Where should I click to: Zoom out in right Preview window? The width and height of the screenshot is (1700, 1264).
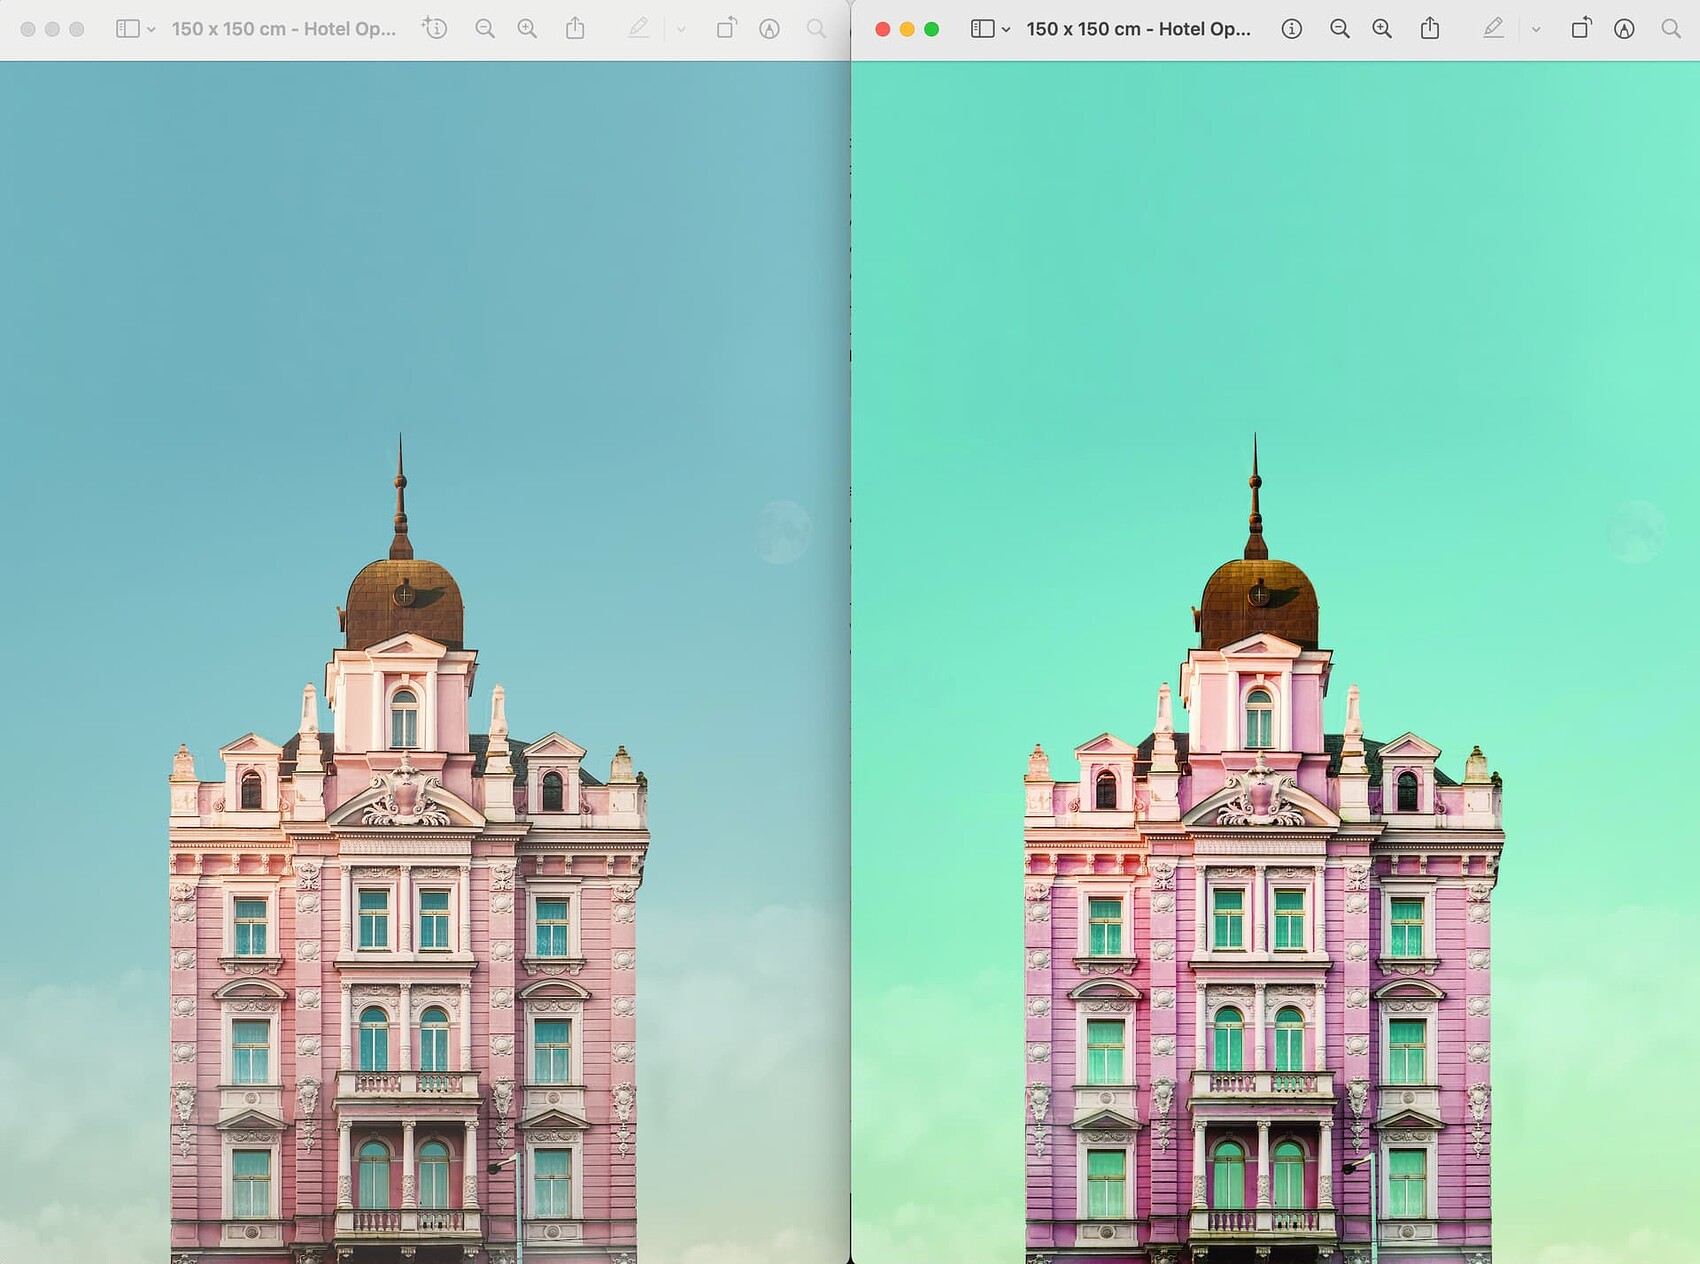coord(1340,29)
